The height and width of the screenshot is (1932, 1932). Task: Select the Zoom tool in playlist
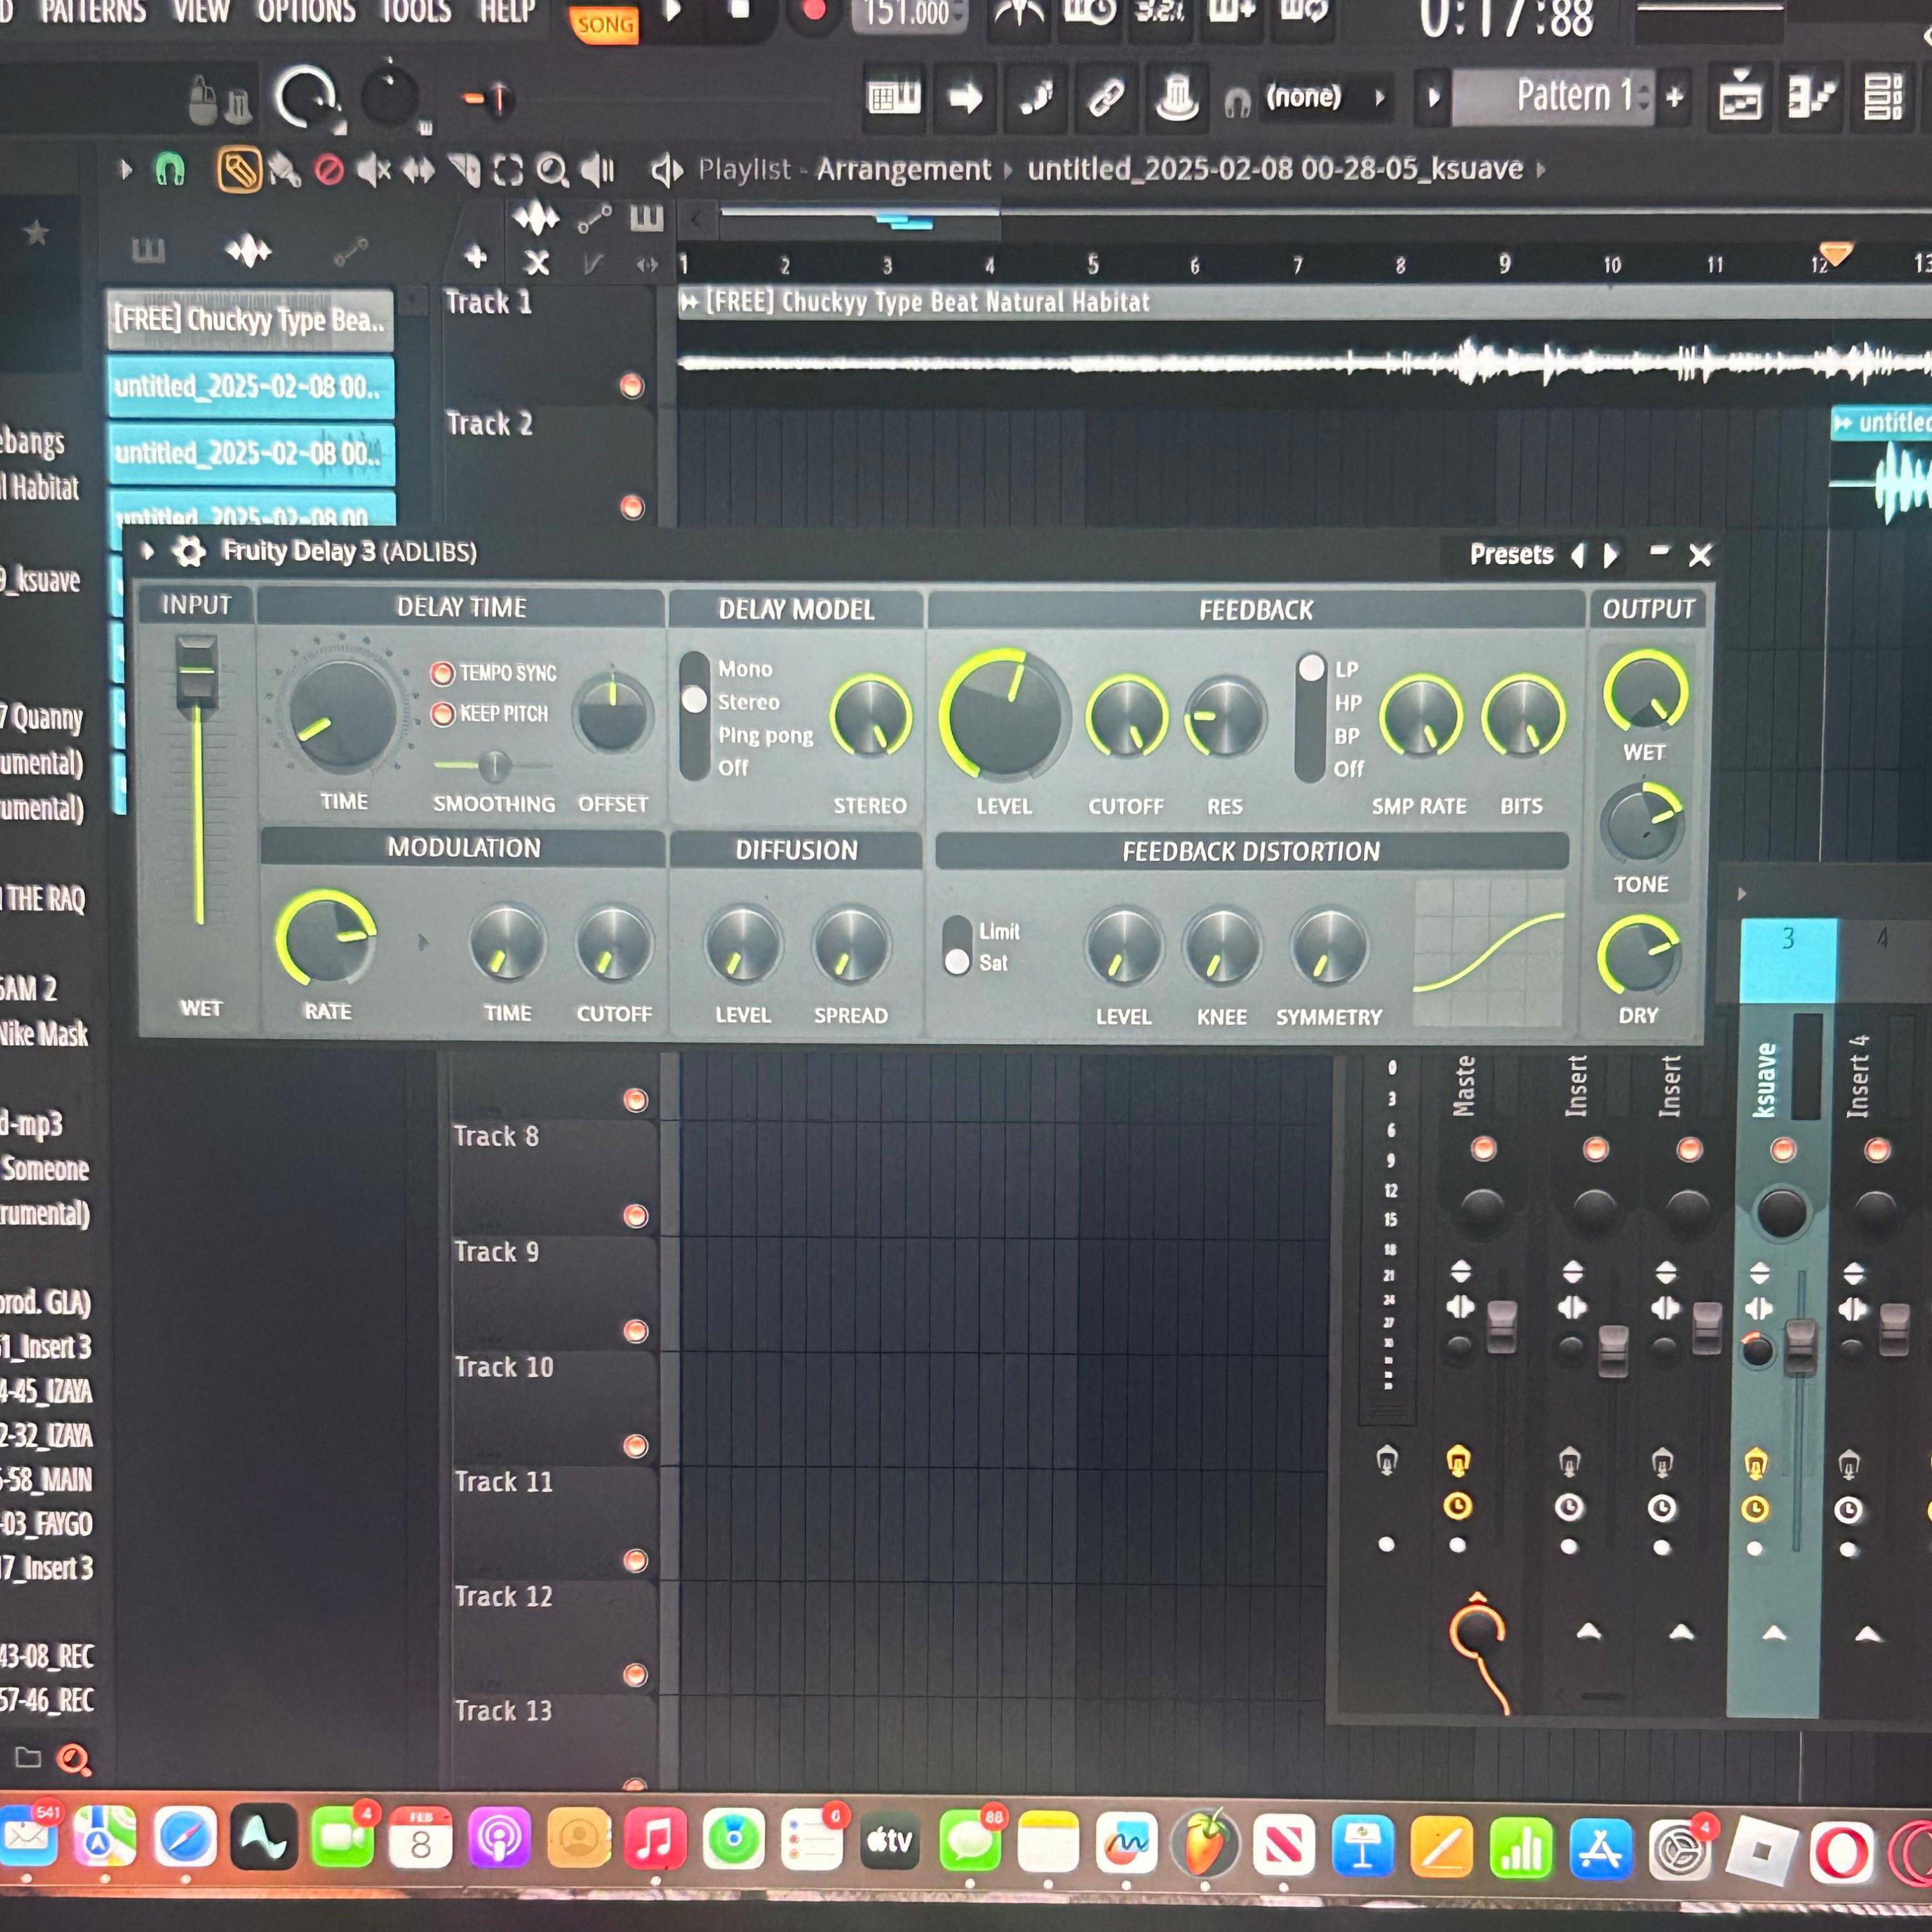(x=552, y=171)
